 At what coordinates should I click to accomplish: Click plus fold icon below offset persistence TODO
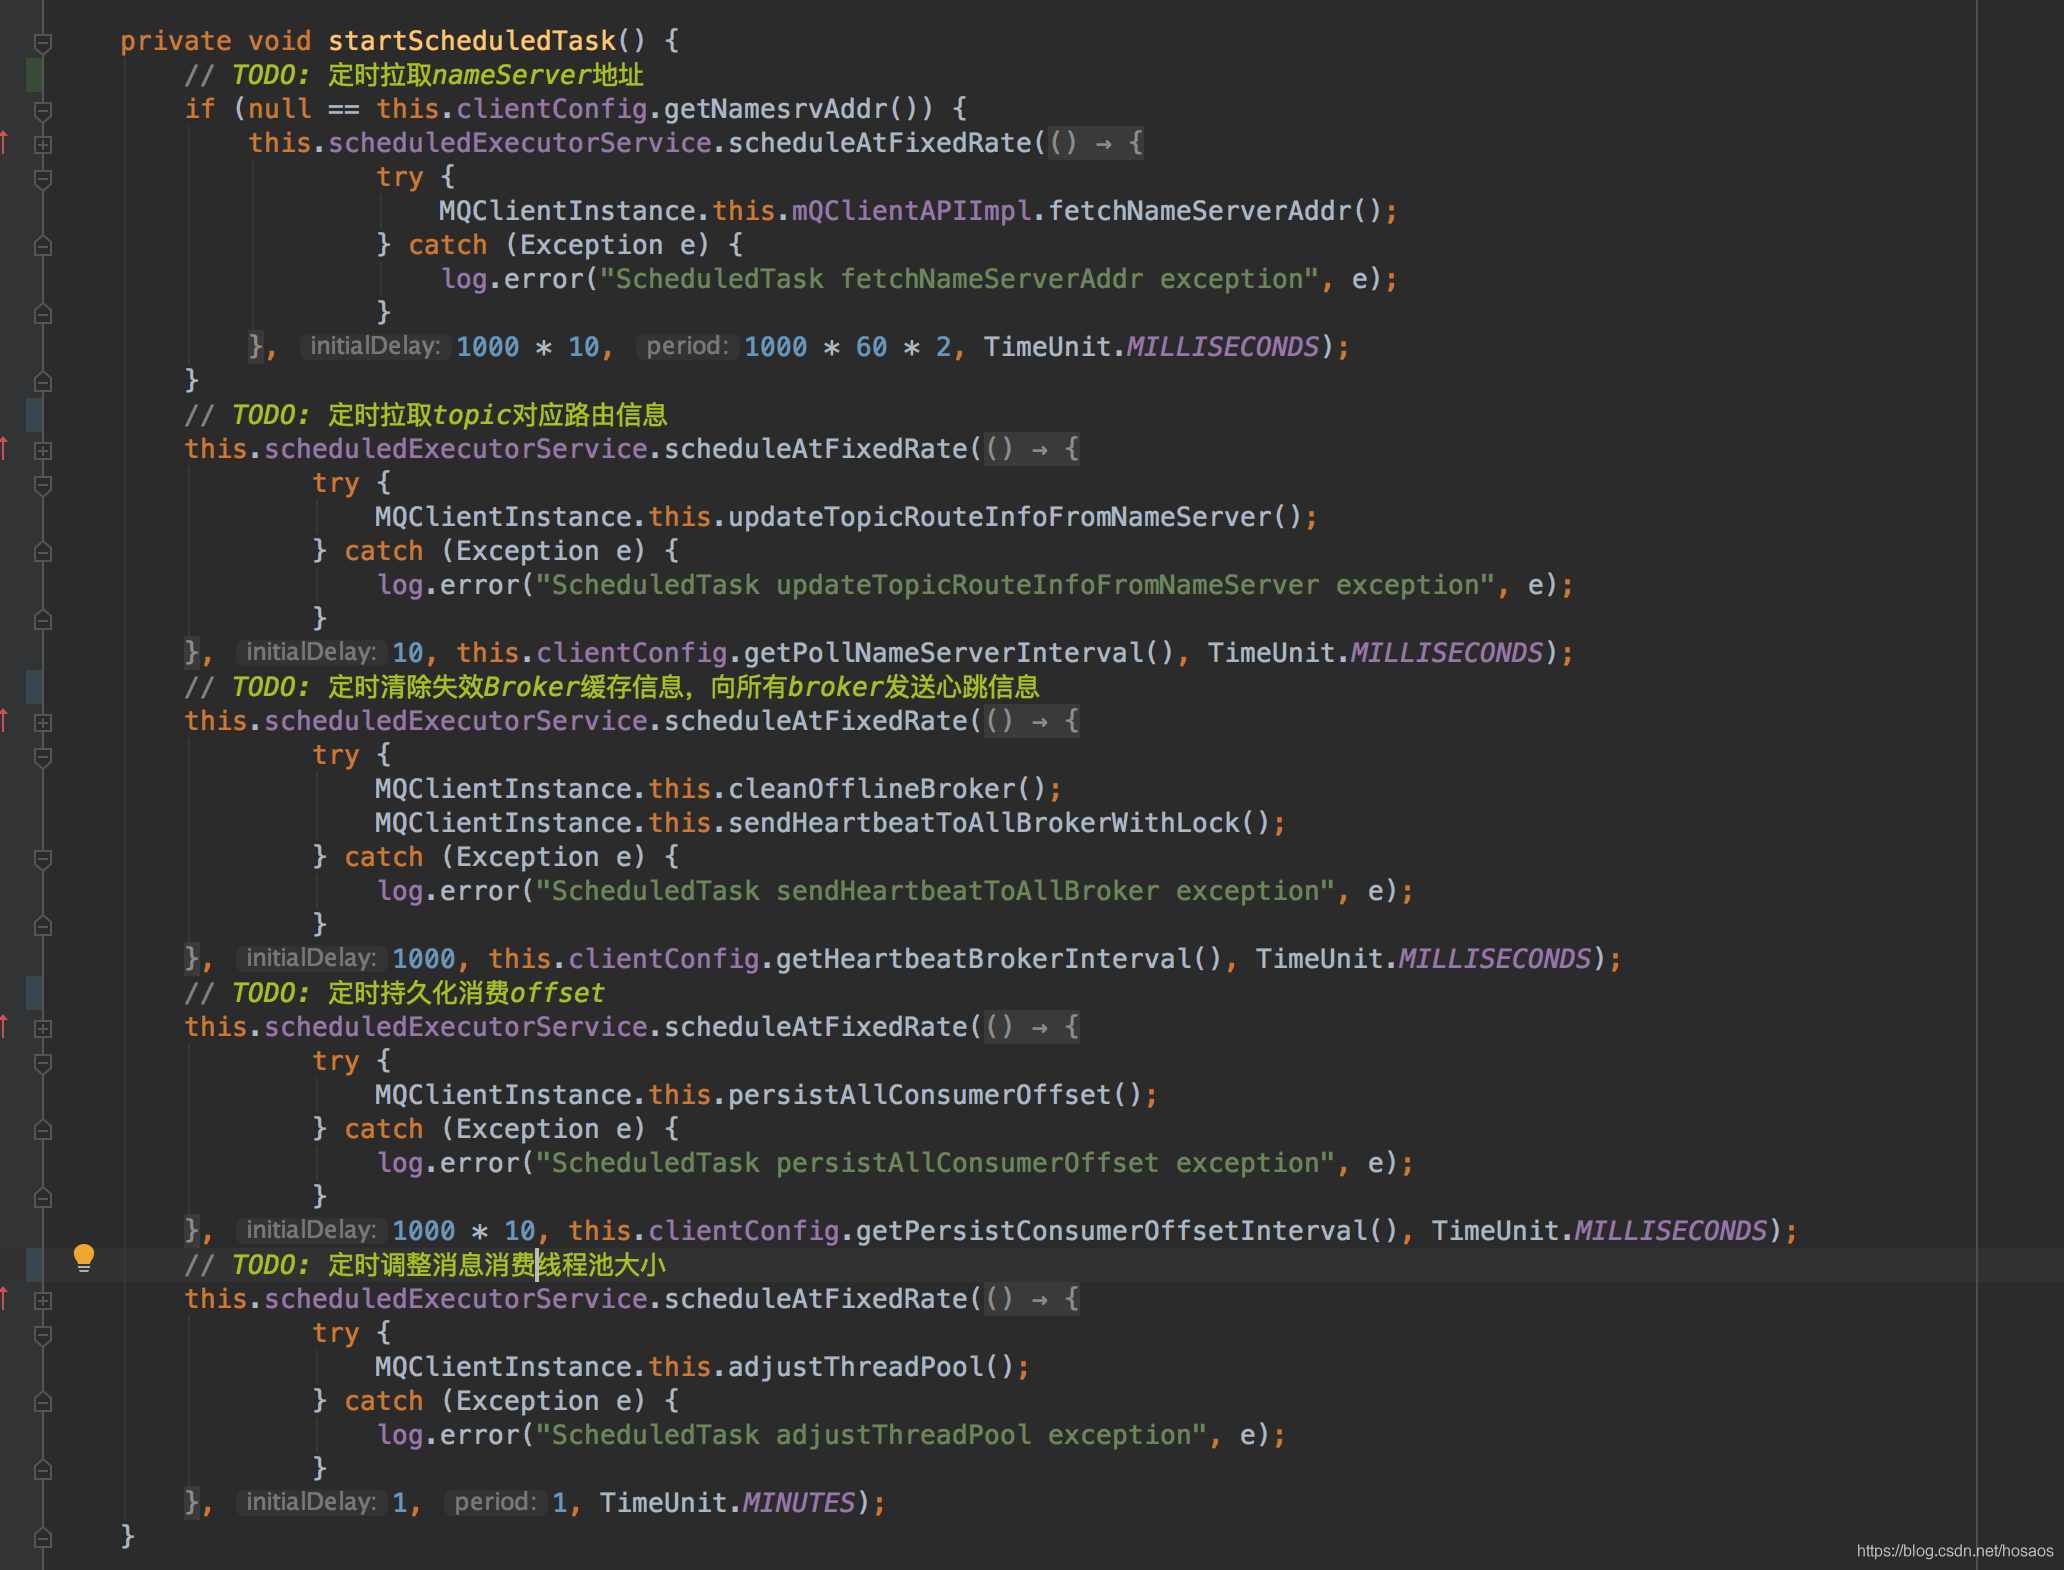43,1028
